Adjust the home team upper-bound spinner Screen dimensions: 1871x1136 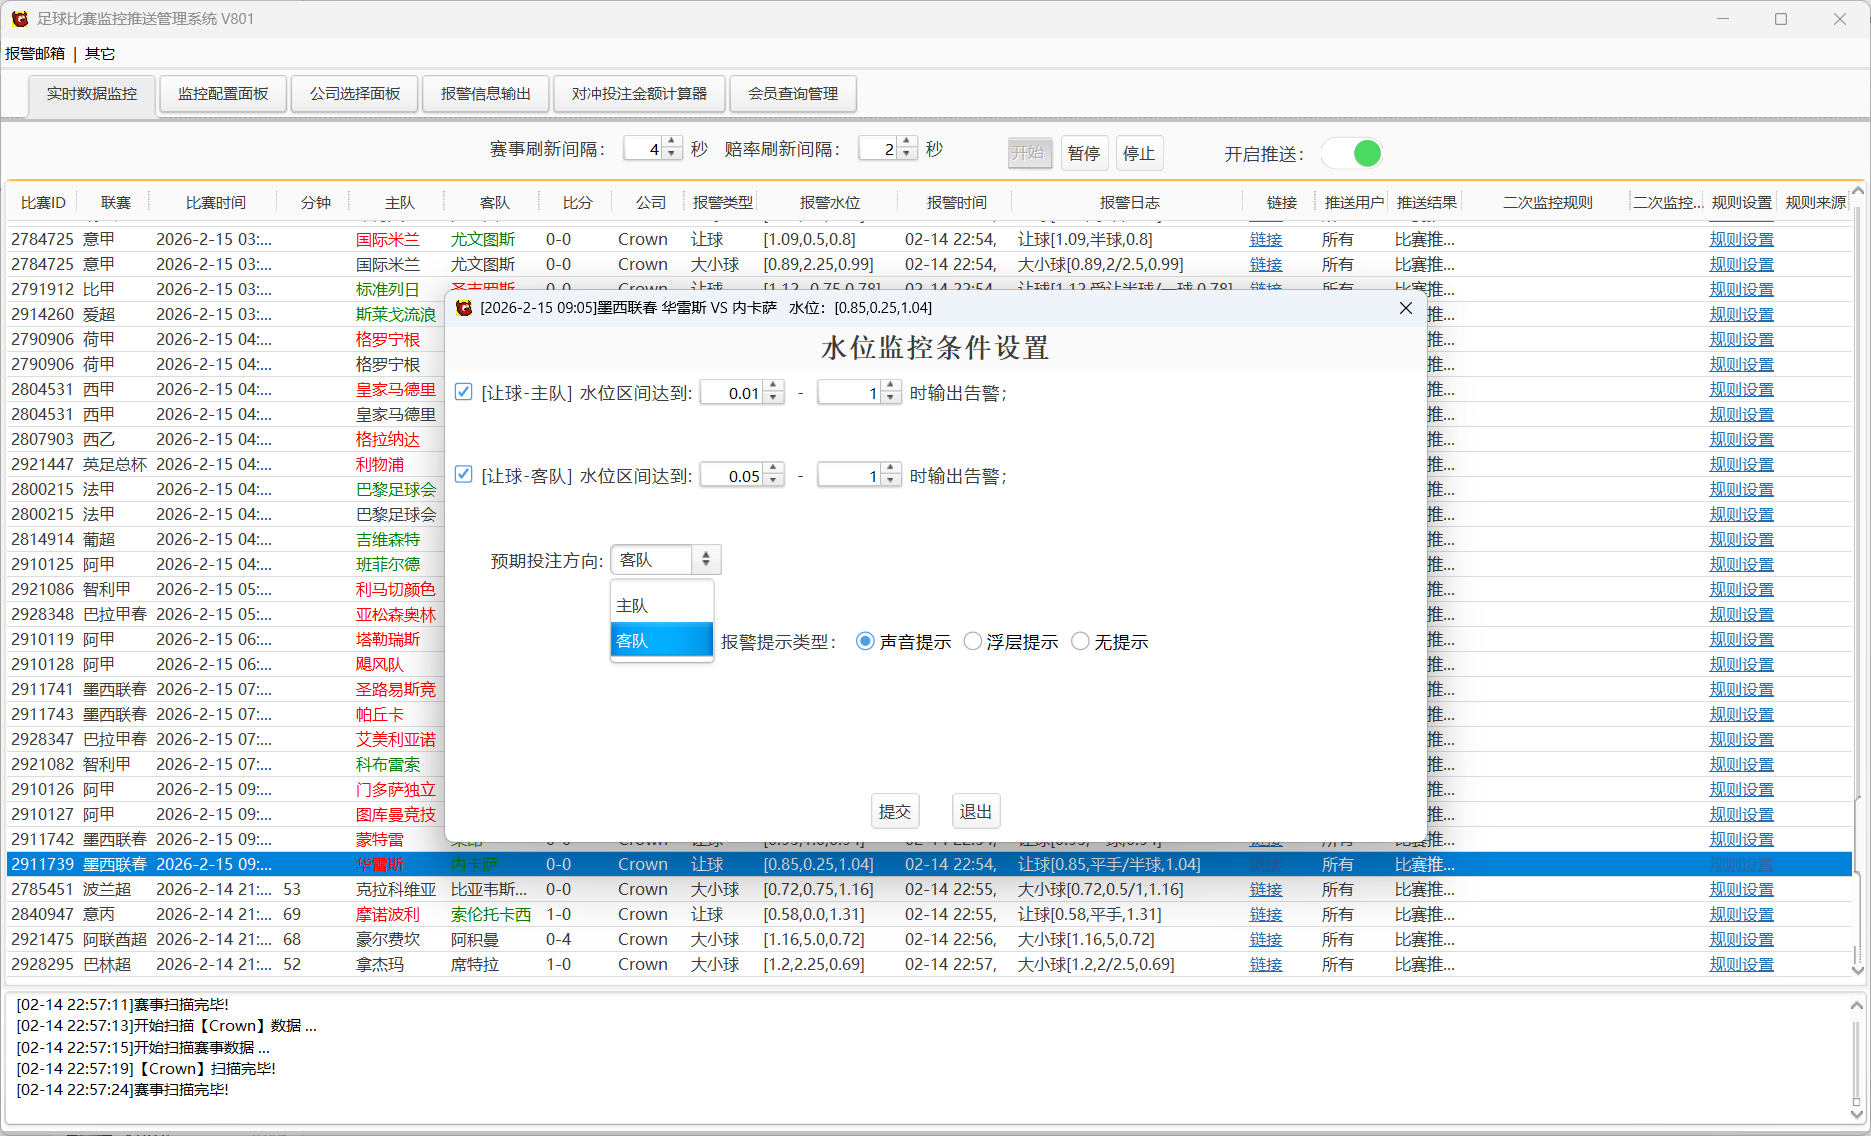coord(891,393)
